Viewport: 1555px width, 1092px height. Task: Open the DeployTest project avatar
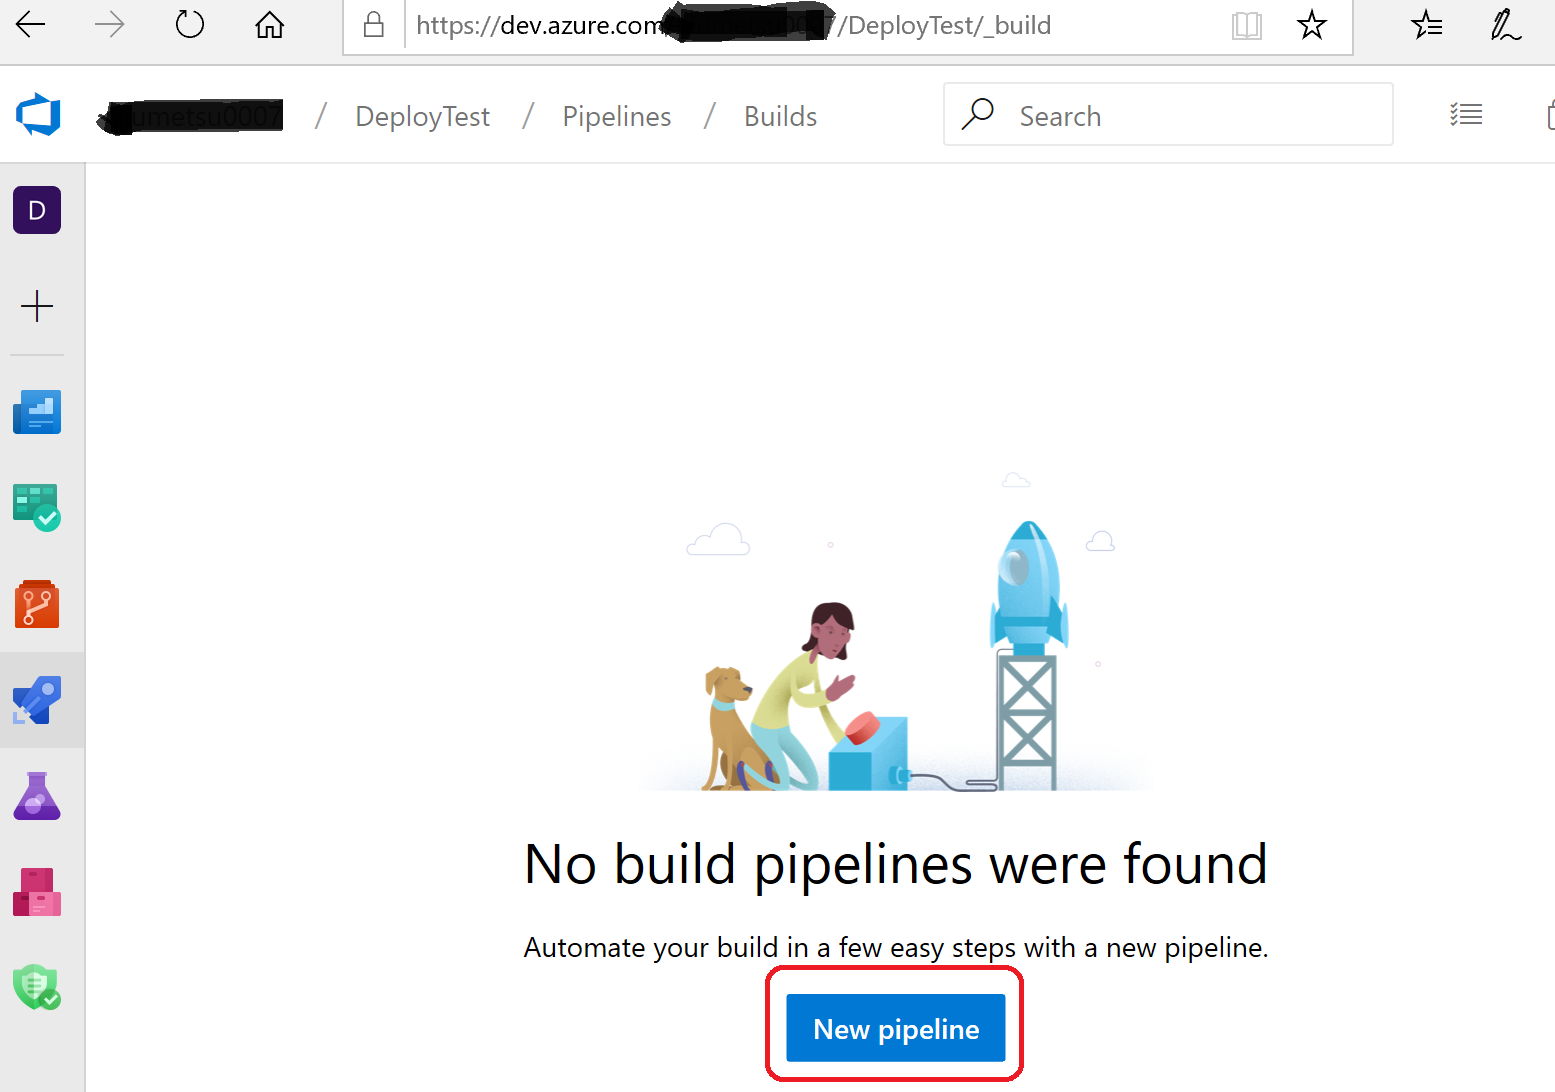(37, 210)
